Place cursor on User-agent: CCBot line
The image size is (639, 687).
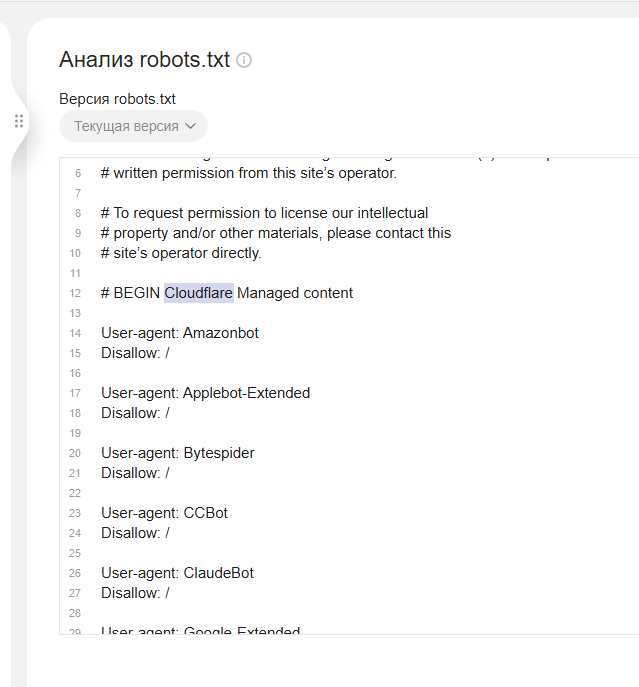coord(164,513)
